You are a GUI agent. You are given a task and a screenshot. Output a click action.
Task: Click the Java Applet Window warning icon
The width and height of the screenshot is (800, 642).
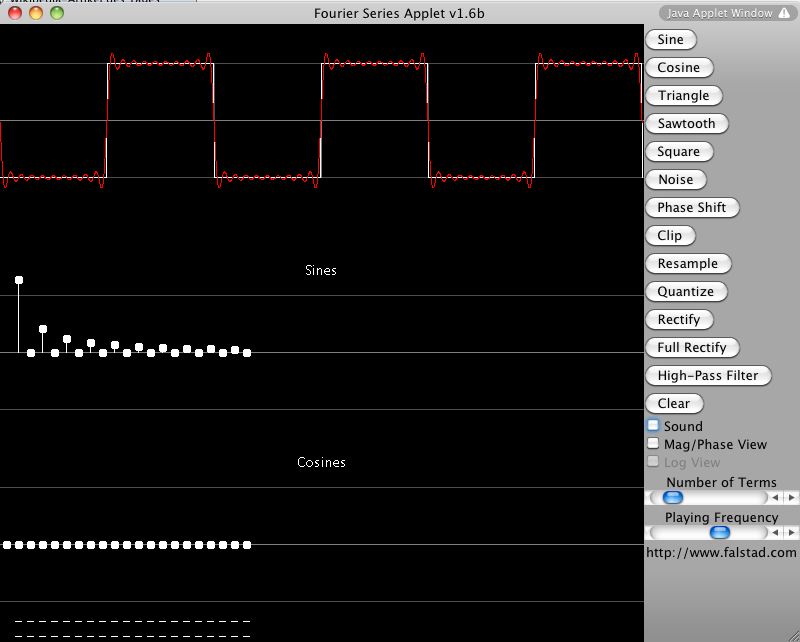click(783, 13)
